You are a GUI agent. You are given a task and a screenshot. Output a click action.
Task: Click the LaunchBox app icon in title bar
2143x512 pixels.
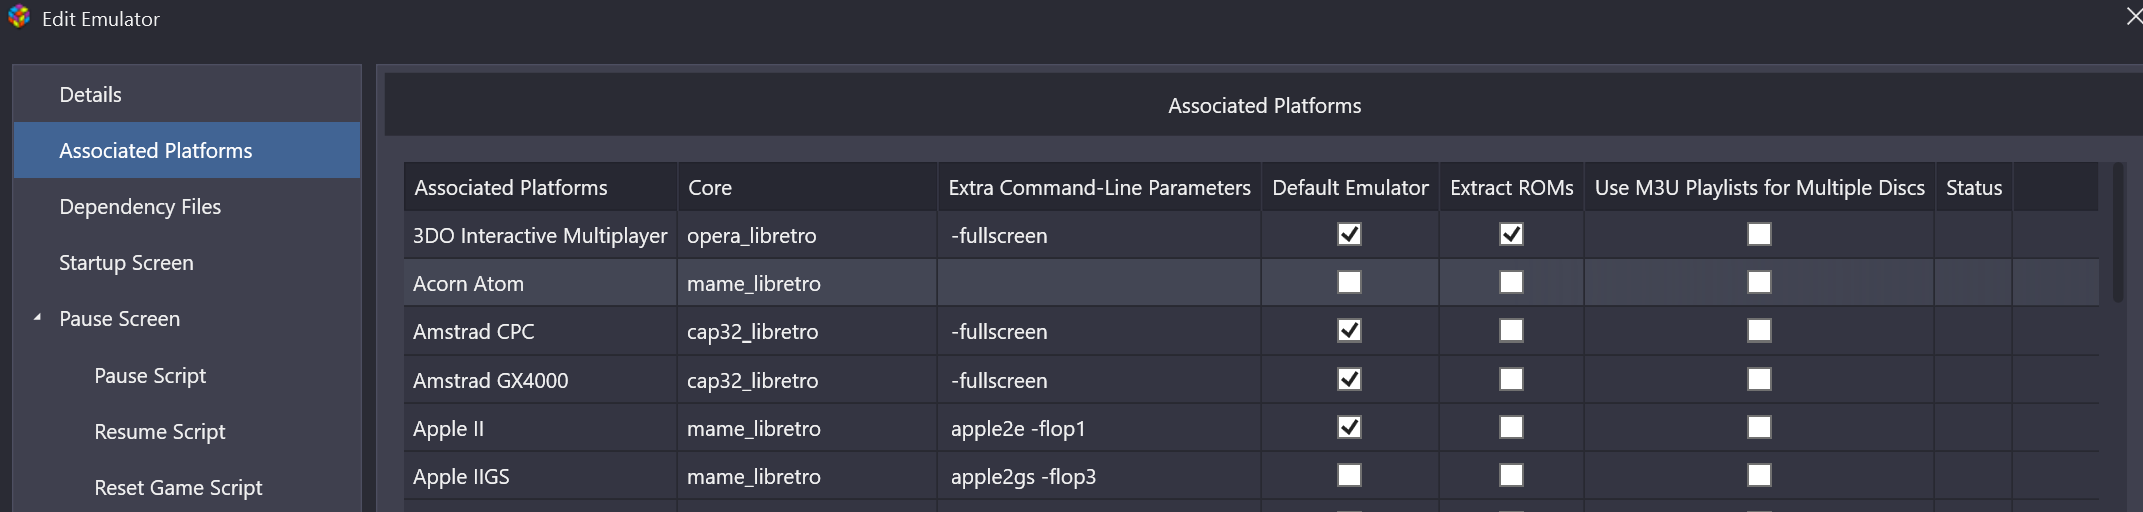click(19, 18)
